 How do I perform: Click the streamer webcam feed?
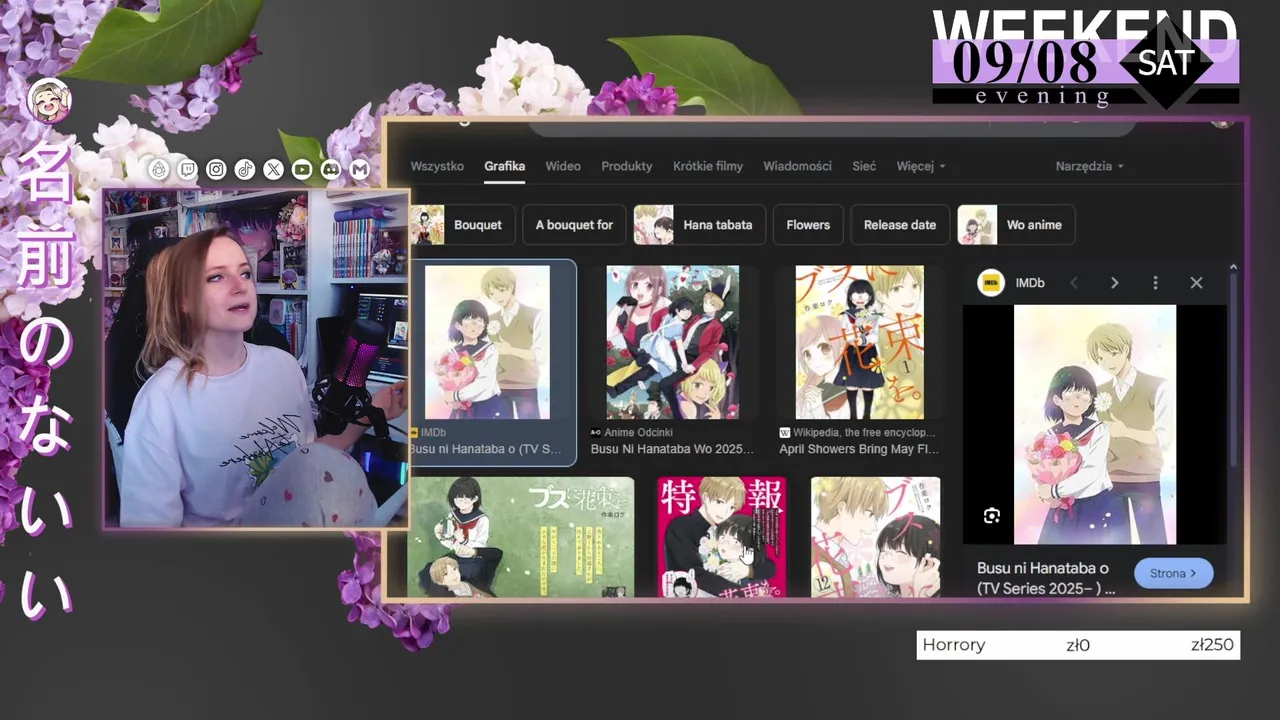(x=256, y=359)
